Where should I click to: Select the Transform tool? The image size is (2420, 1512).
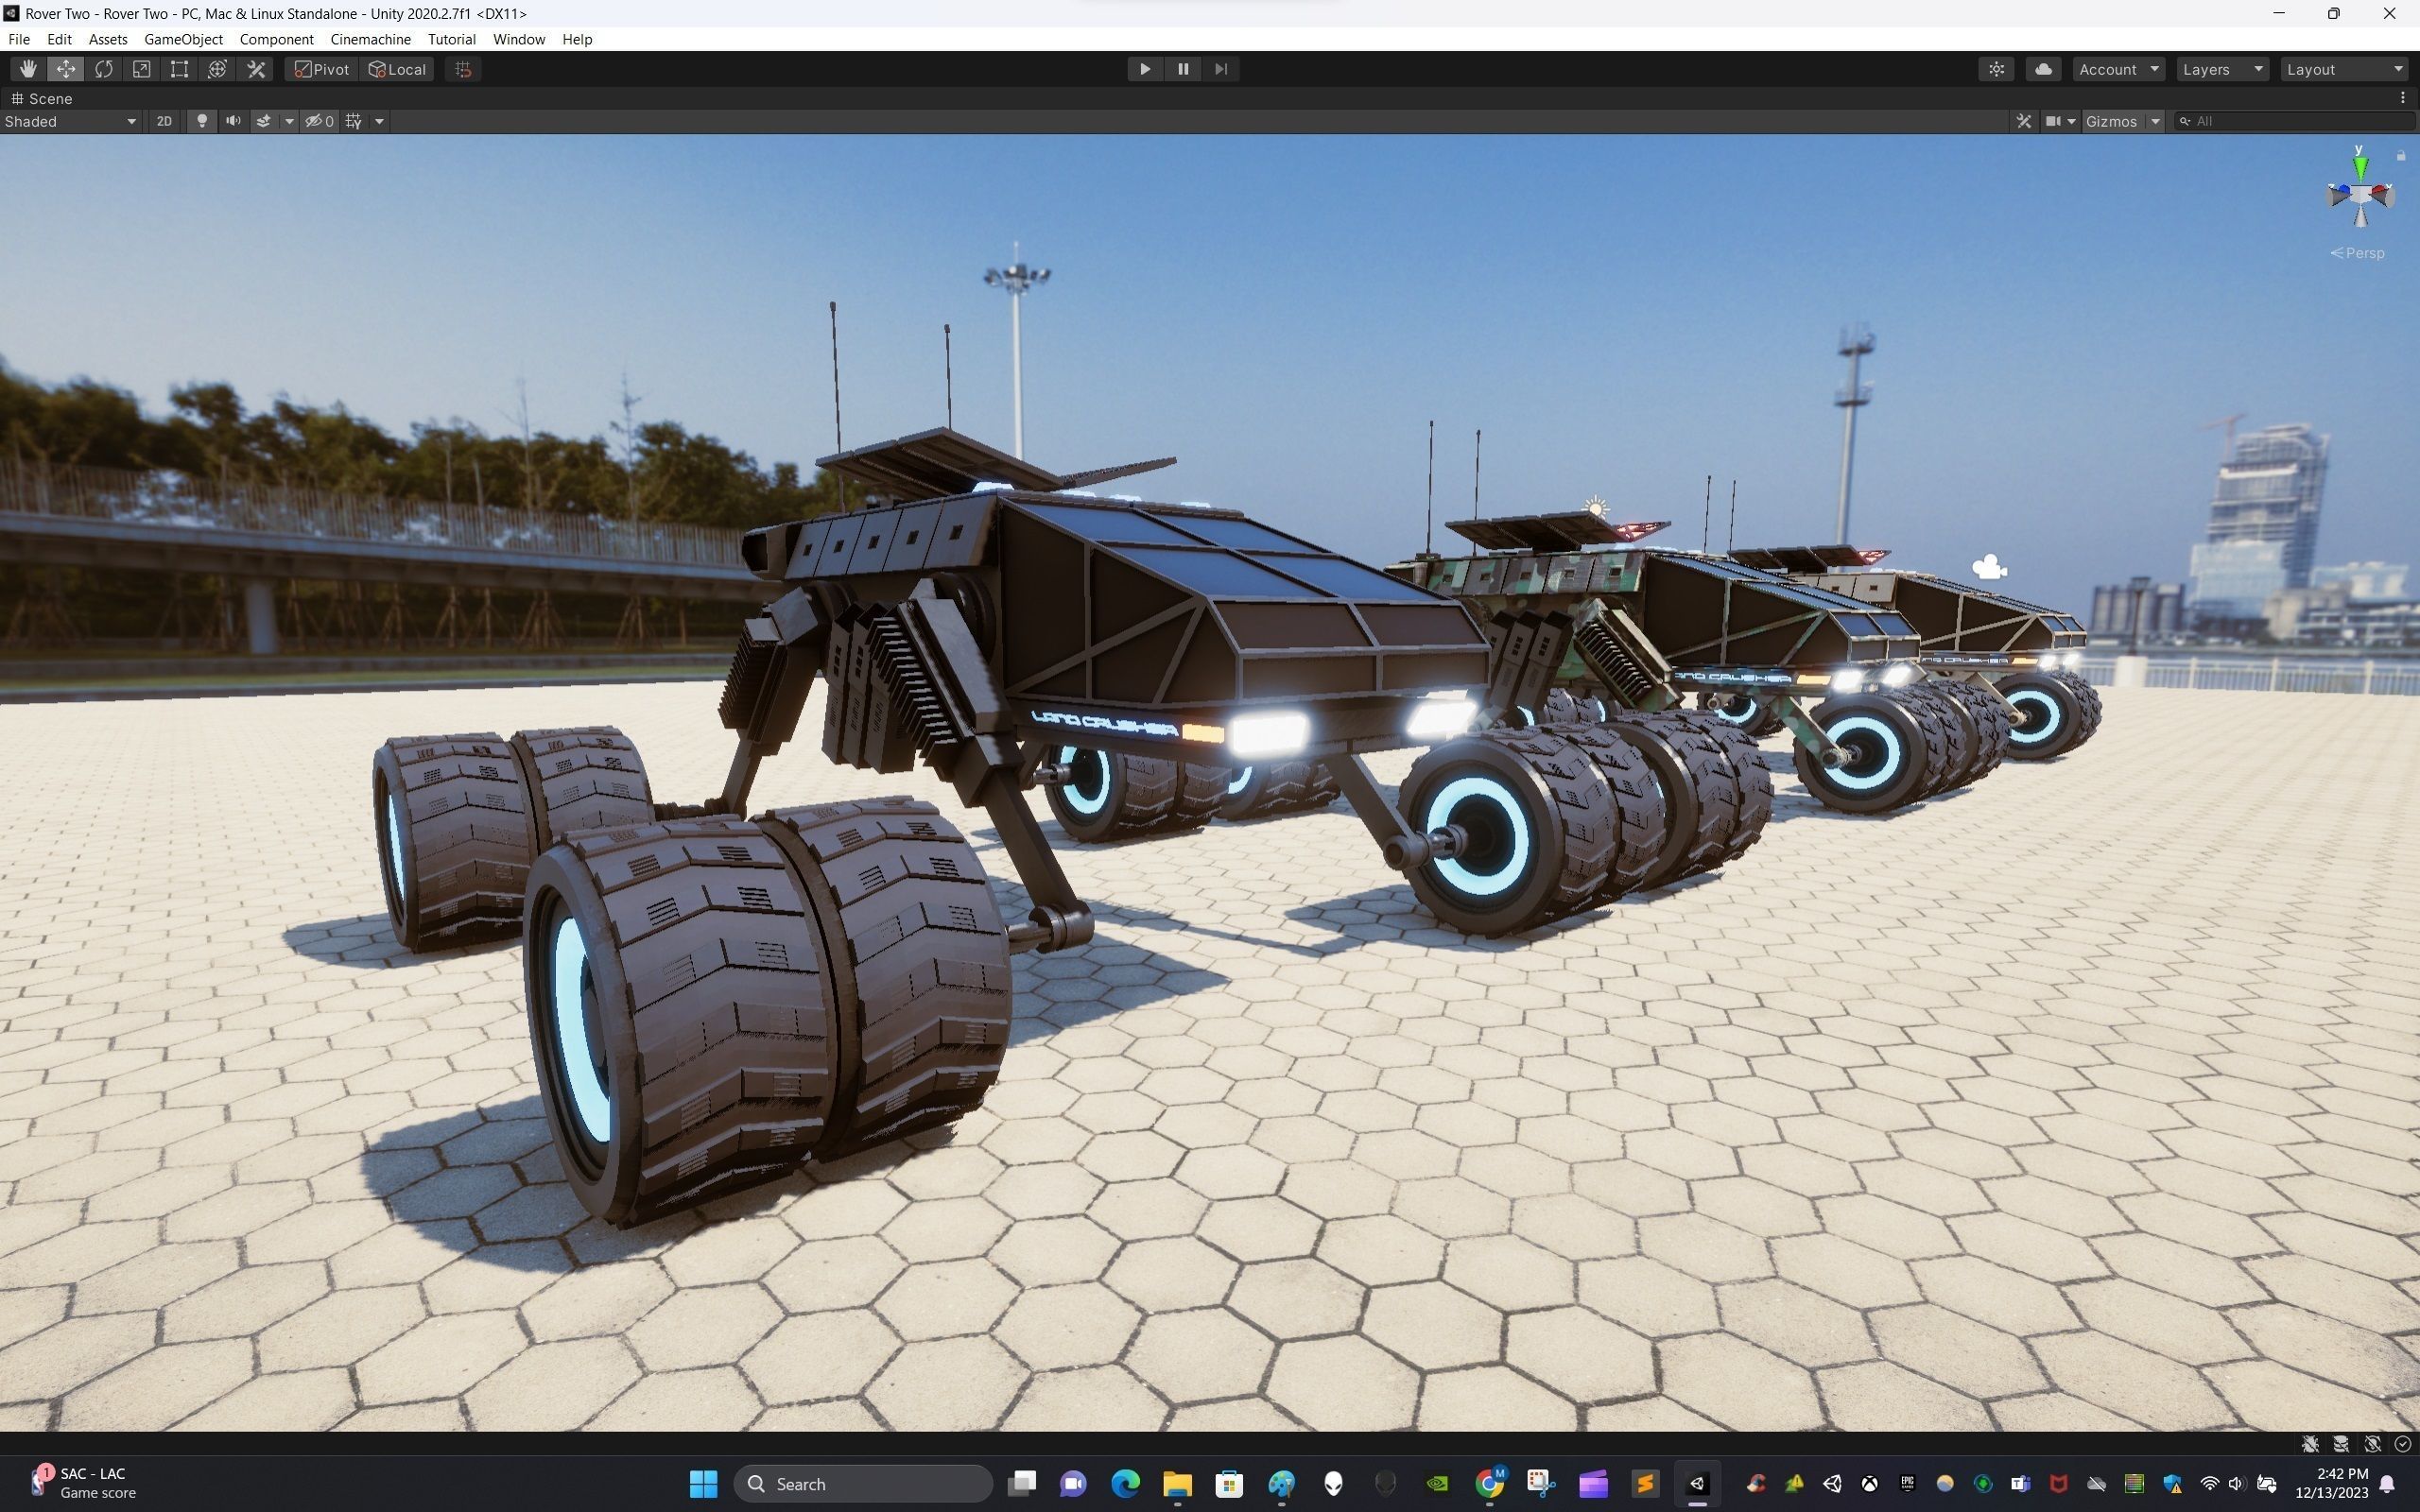coord(217,69)
